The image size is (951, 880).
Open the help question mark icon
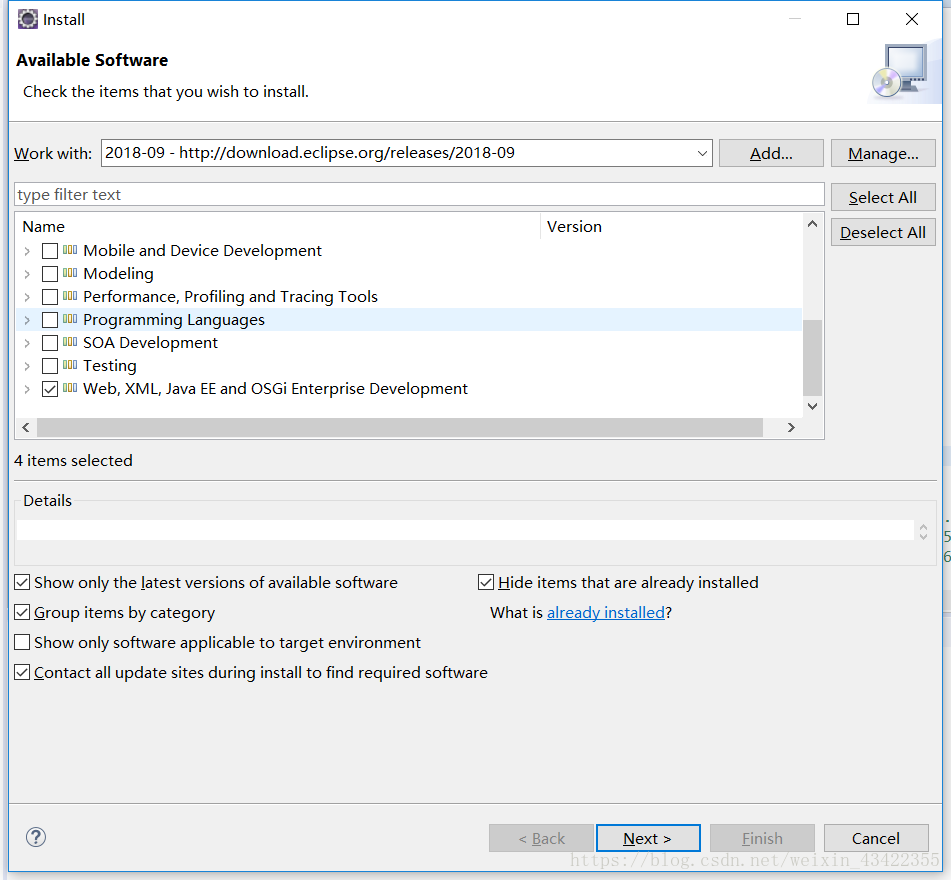coord(36,838)
